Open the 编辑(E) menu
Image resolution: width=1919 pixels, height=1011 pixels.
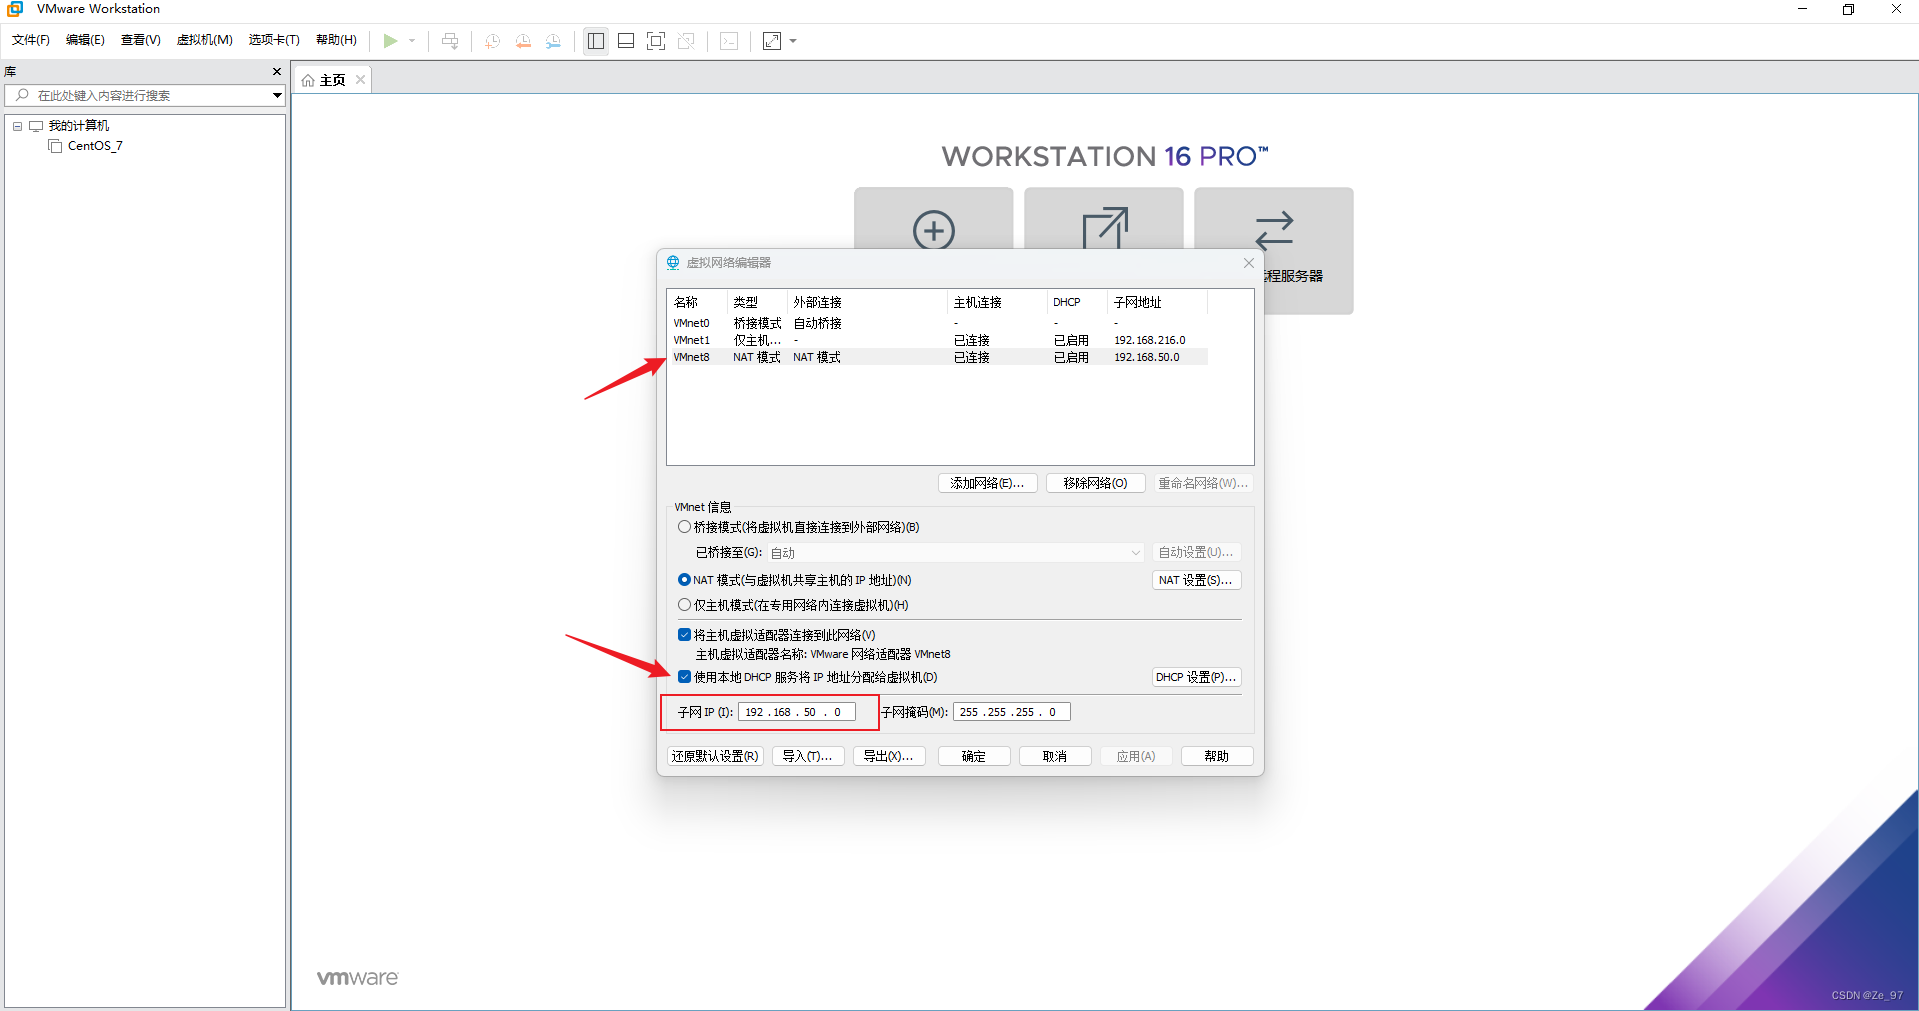click(85, 40)
